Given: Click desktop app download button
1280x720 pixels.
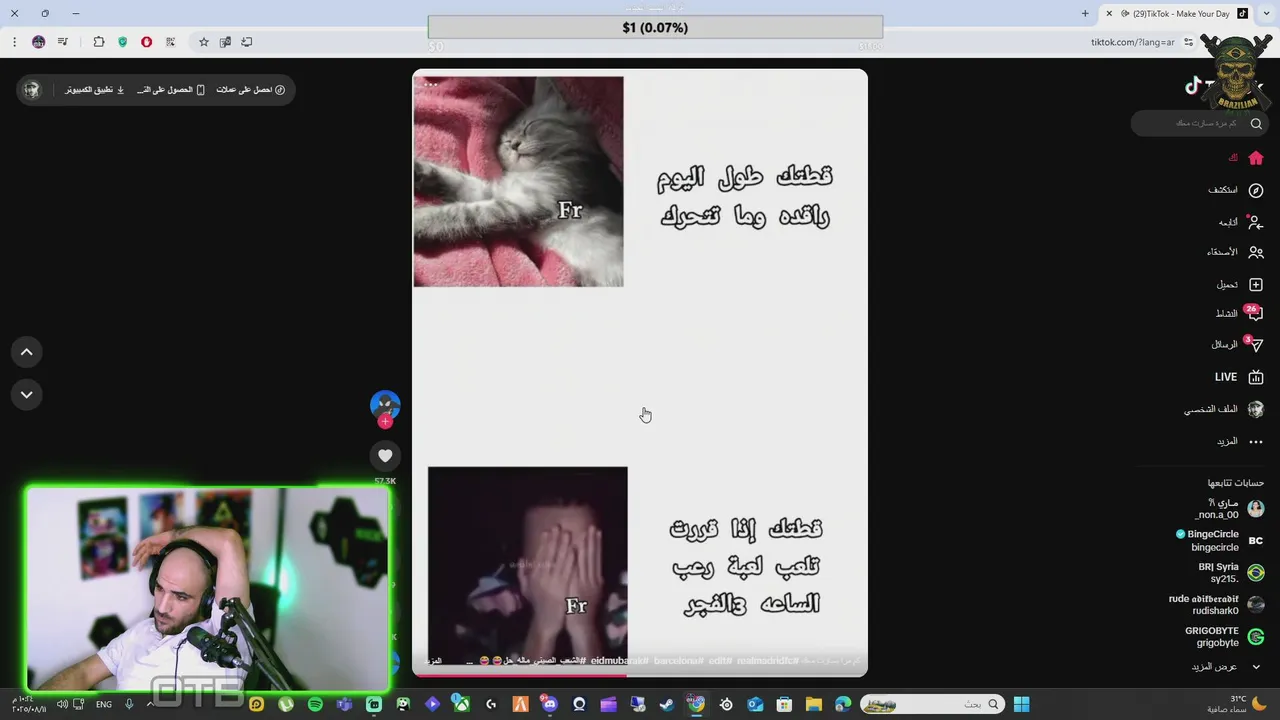Looking at the screenshot, I should [95, 90].
